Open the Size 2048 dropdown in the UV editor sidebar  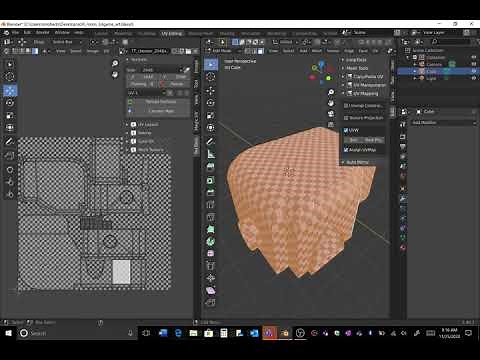point(162,70)
